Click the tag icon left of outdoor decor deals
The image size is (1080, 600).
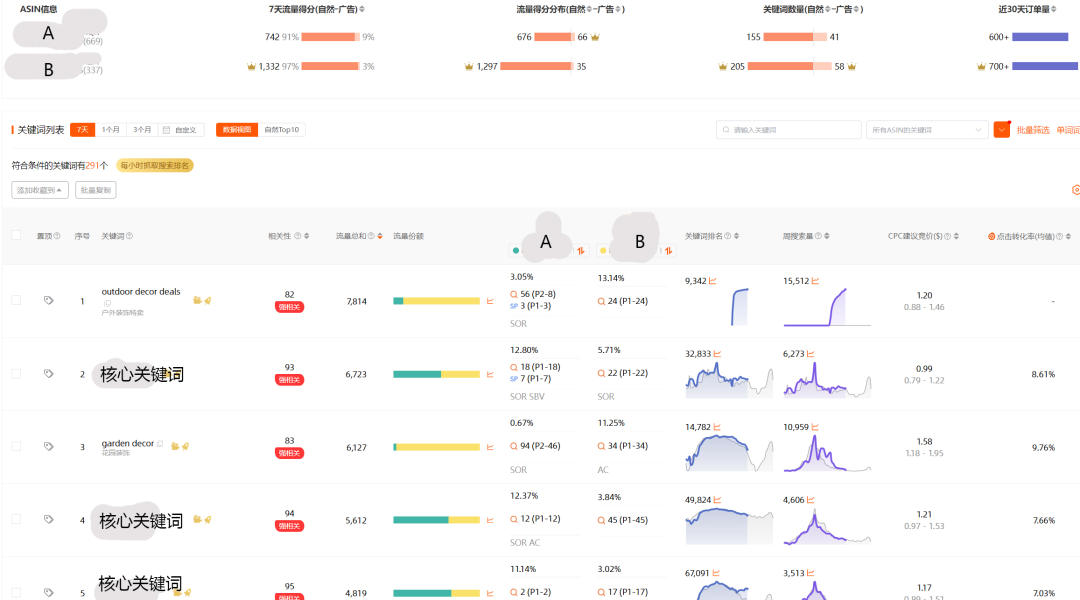tap(48, 300)
